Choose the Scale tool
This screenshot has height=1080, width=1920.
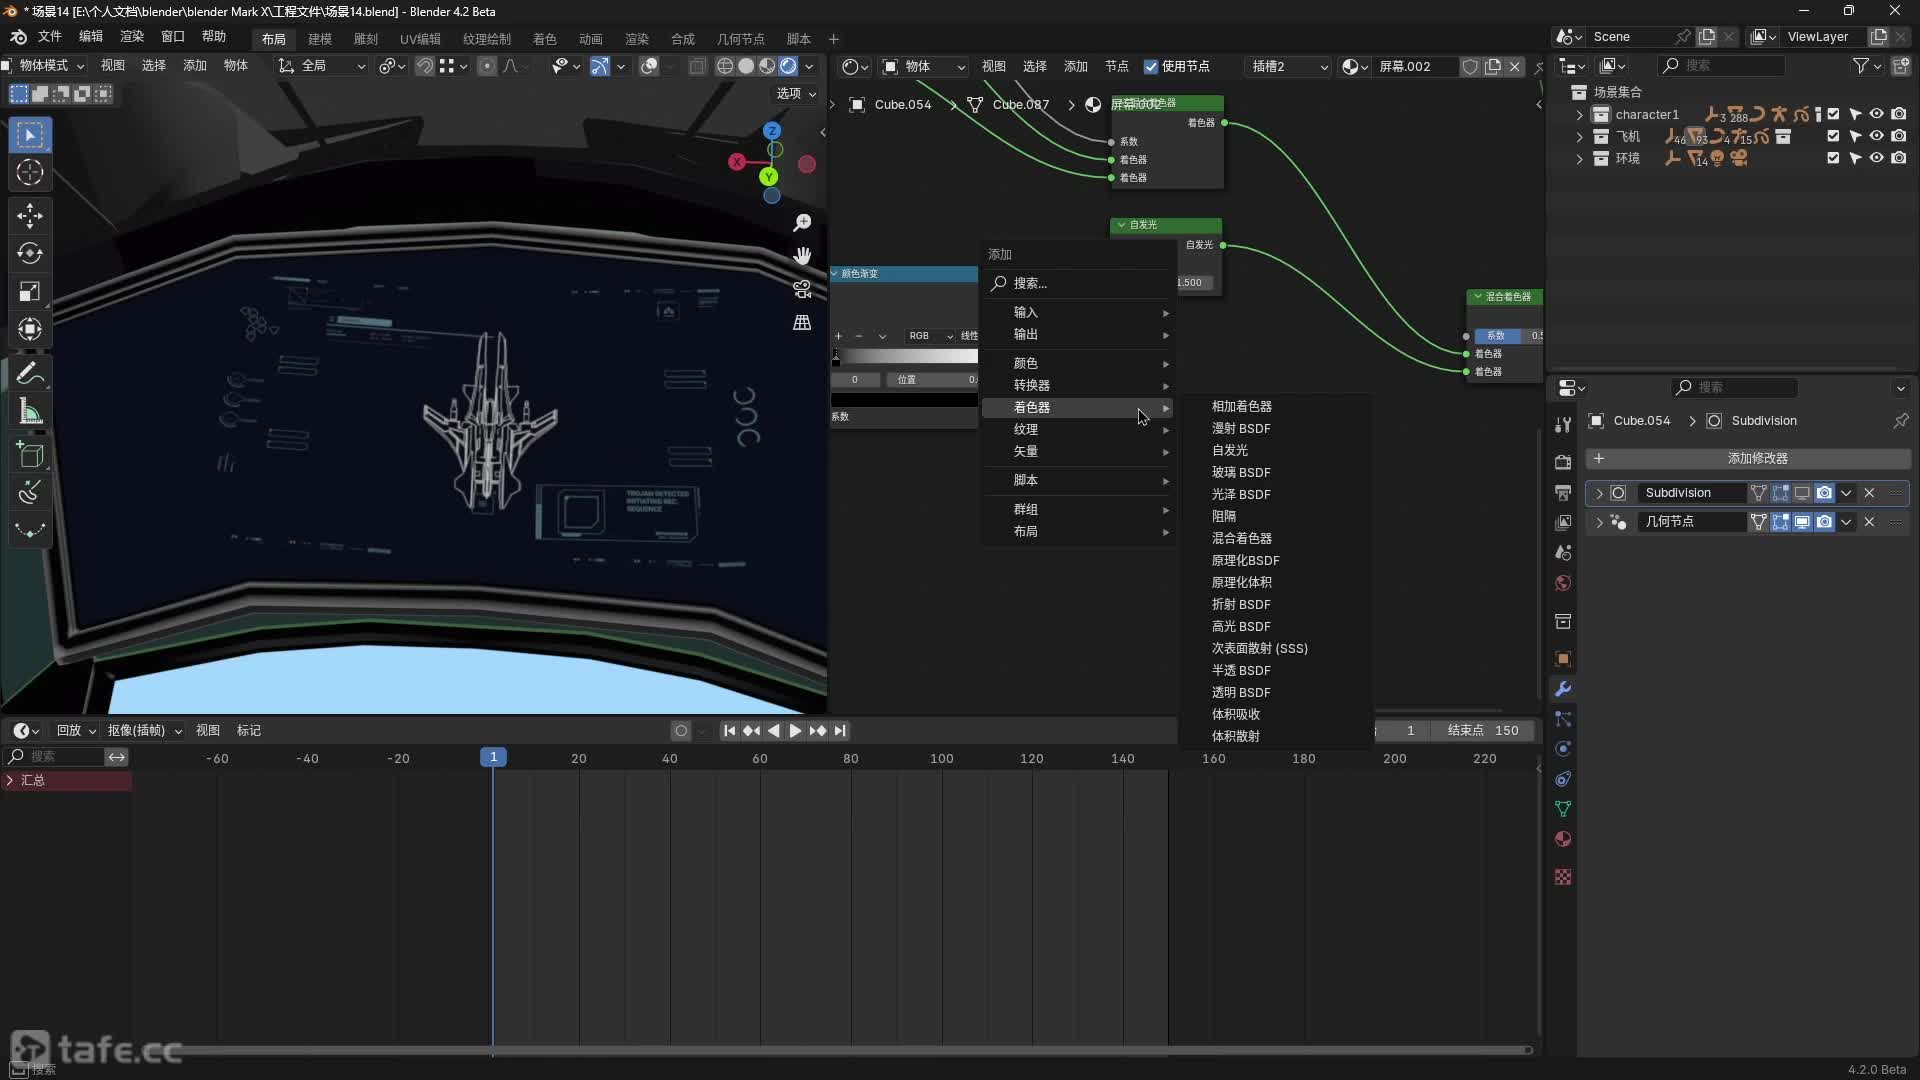(x=30, y=291)
